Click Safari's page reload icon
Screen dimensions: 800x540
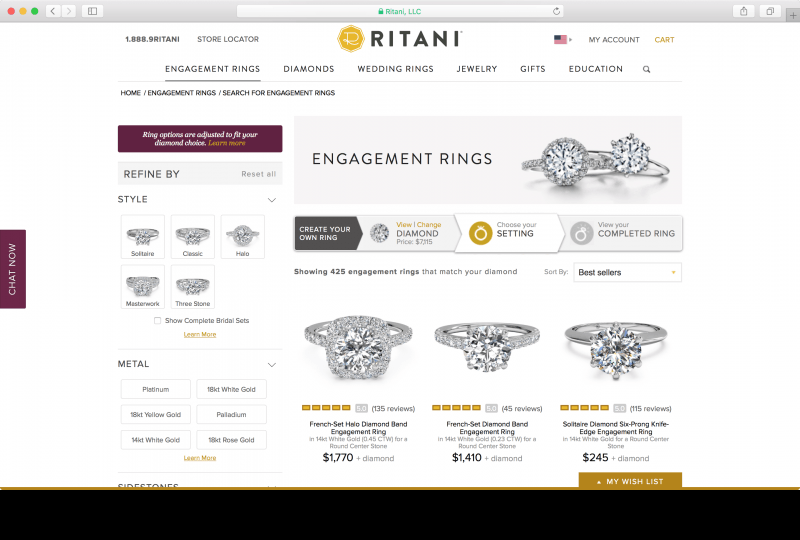[x=556, y=11]
